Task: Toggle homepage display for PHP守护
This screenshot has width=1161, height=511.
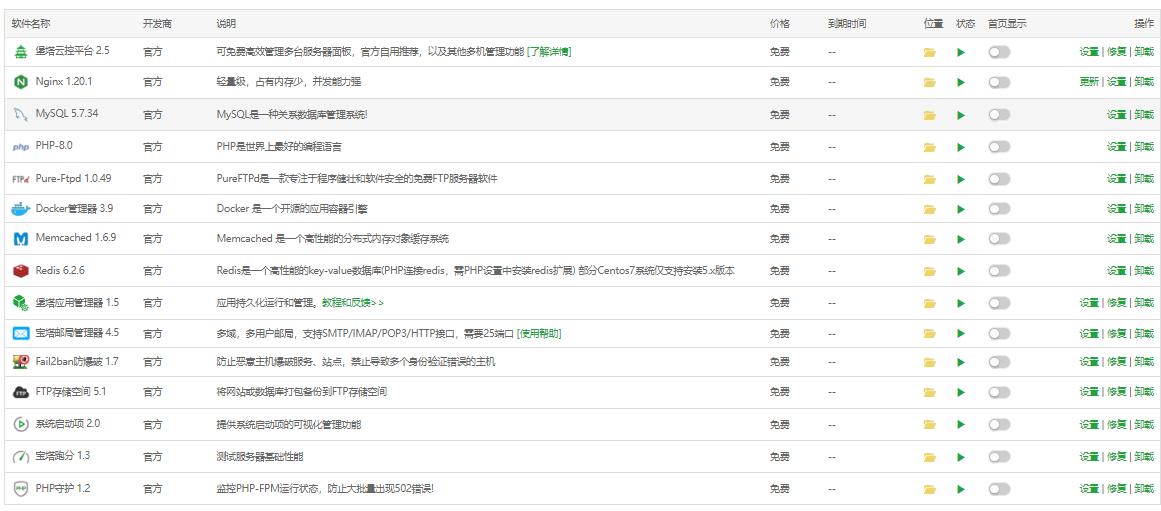Action: [x=999, y=489]
